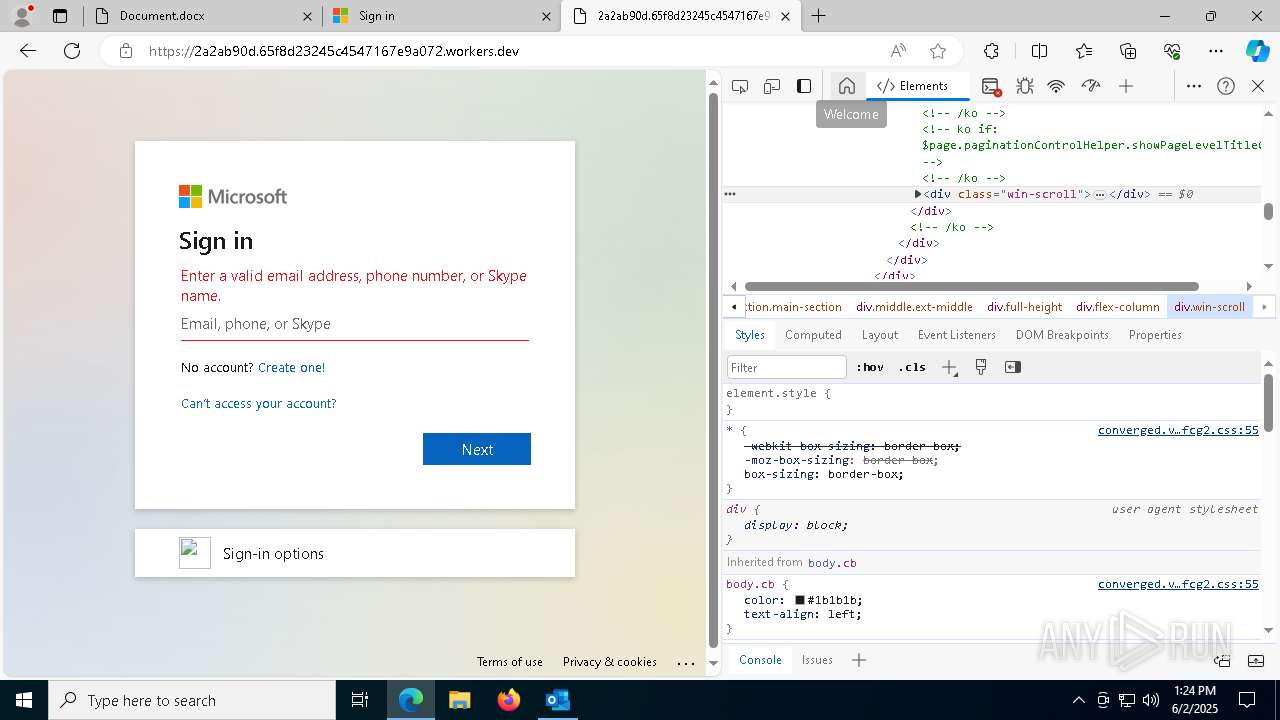Click the collapsed ellipsis inside win-scroll div
Viewport: 1280px width, 720px height.
point(1100,195)
